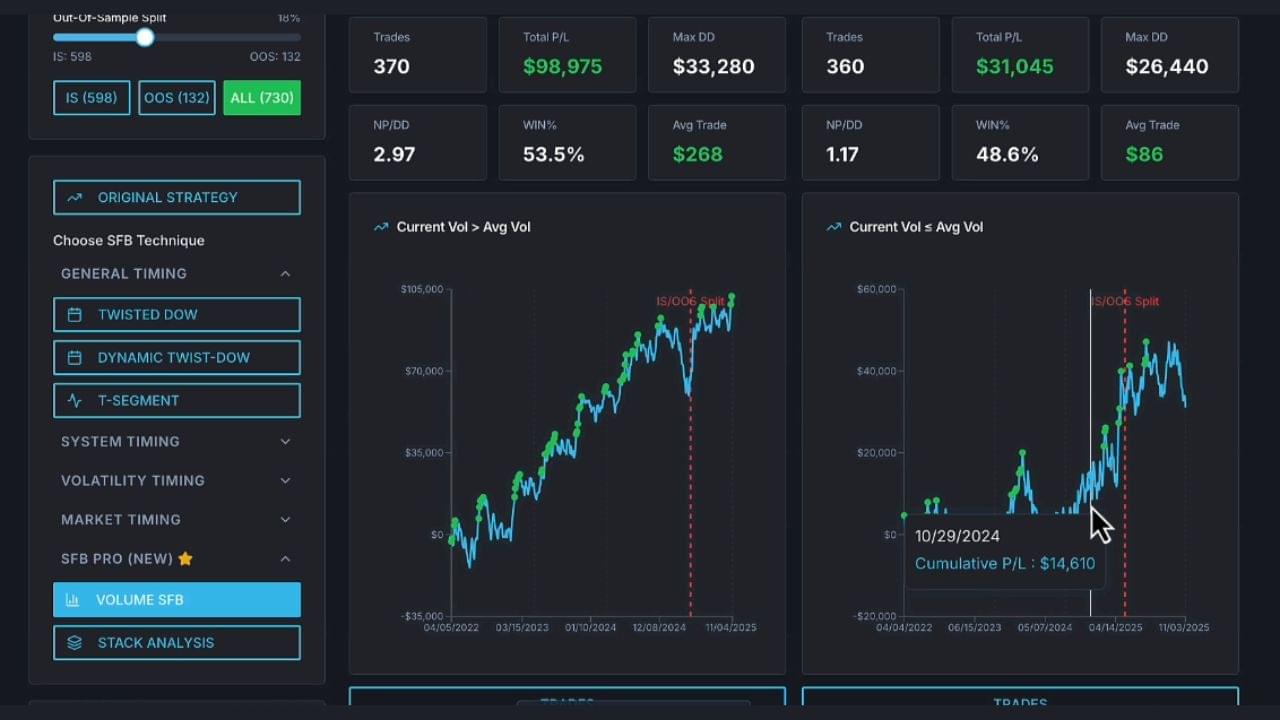Select the OOS (132) sample filter
1280x720 pixels.
click(177, 98)
